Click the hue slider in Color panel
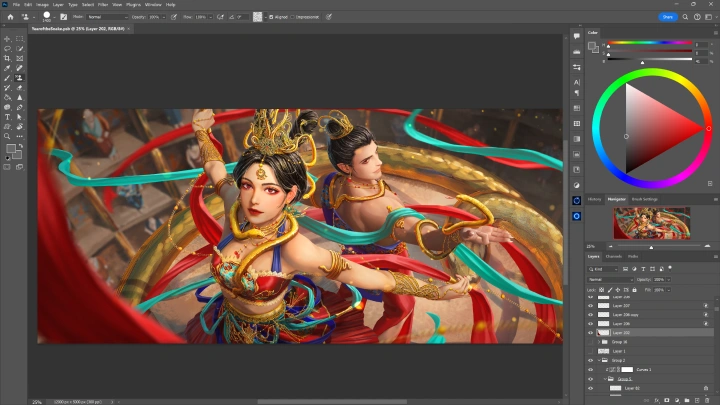Viewport: 720px width, 405px height. click(650, 42)
